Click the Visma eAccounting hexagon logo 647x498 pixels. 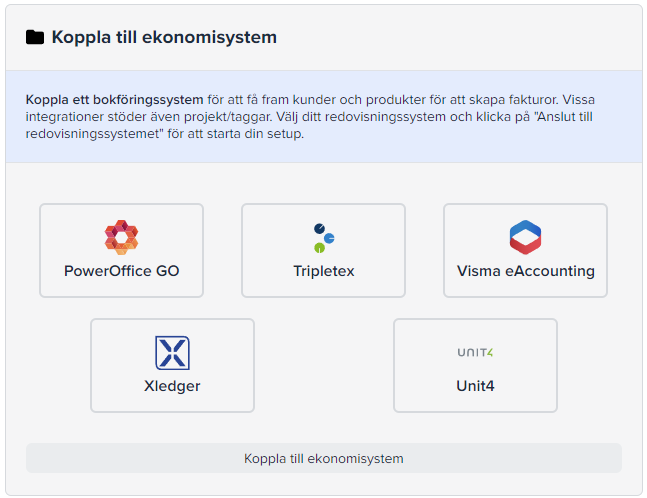525,237
